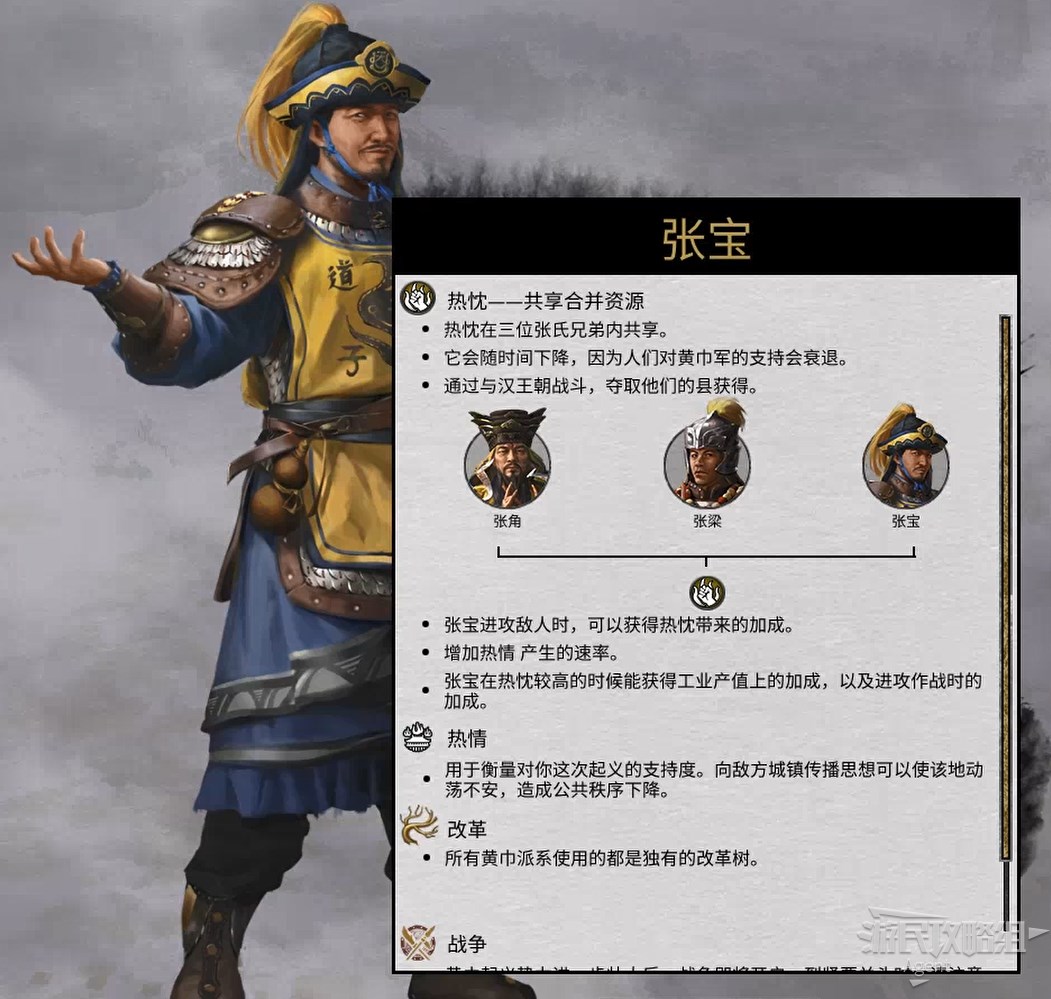Click the 战争 war shield icon
Image resolution: width=1051 pixels, height=999 pixels.
[x=418, y=941]
